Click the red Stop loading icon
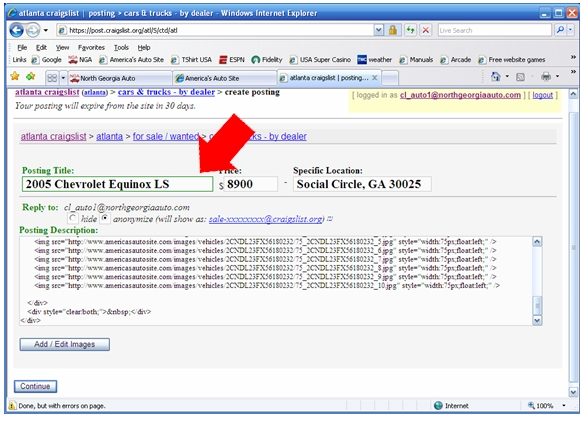The height and width of the screenshot is (421, 587). tap(426, 30)
